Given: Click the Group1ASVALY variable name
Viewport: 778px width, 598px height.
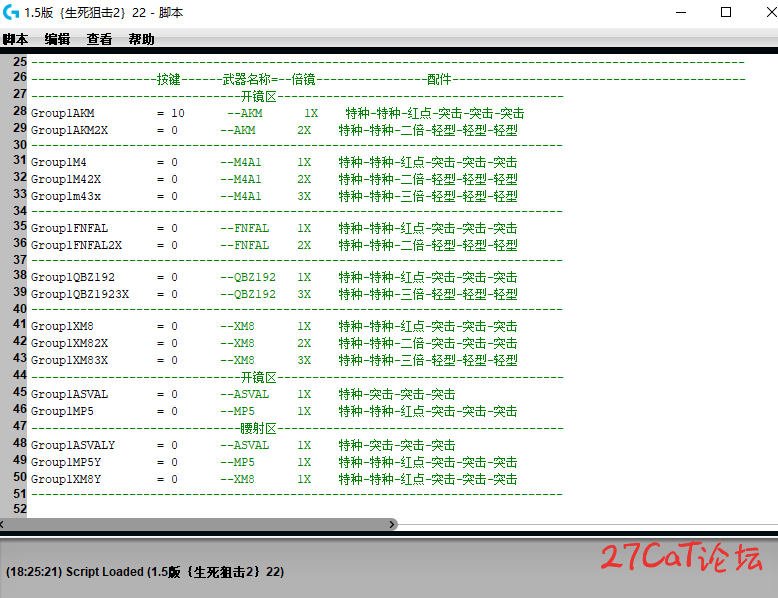Looking at the screenshot, I should [73, 445].
